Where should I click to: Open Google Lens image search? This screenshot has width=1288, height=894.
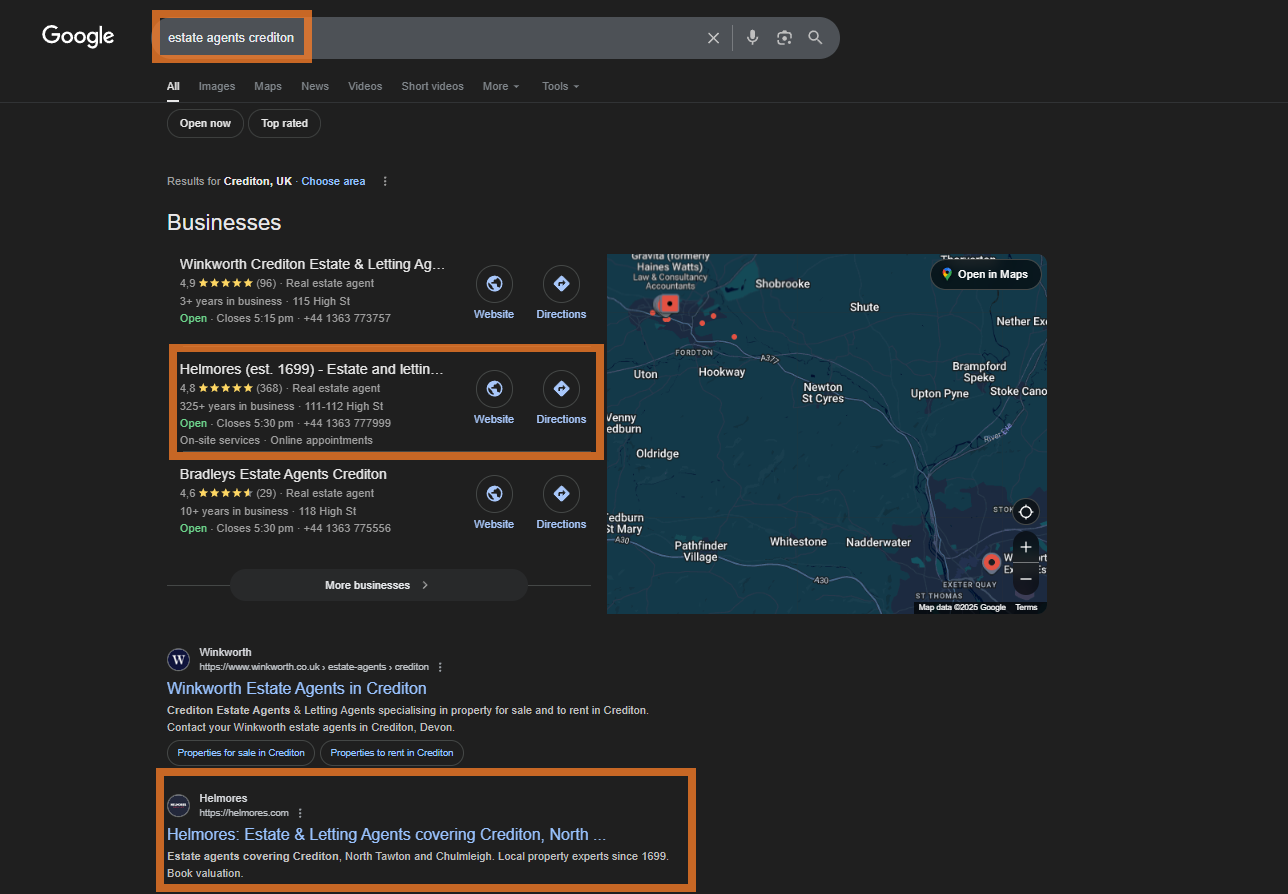(785, 38)
